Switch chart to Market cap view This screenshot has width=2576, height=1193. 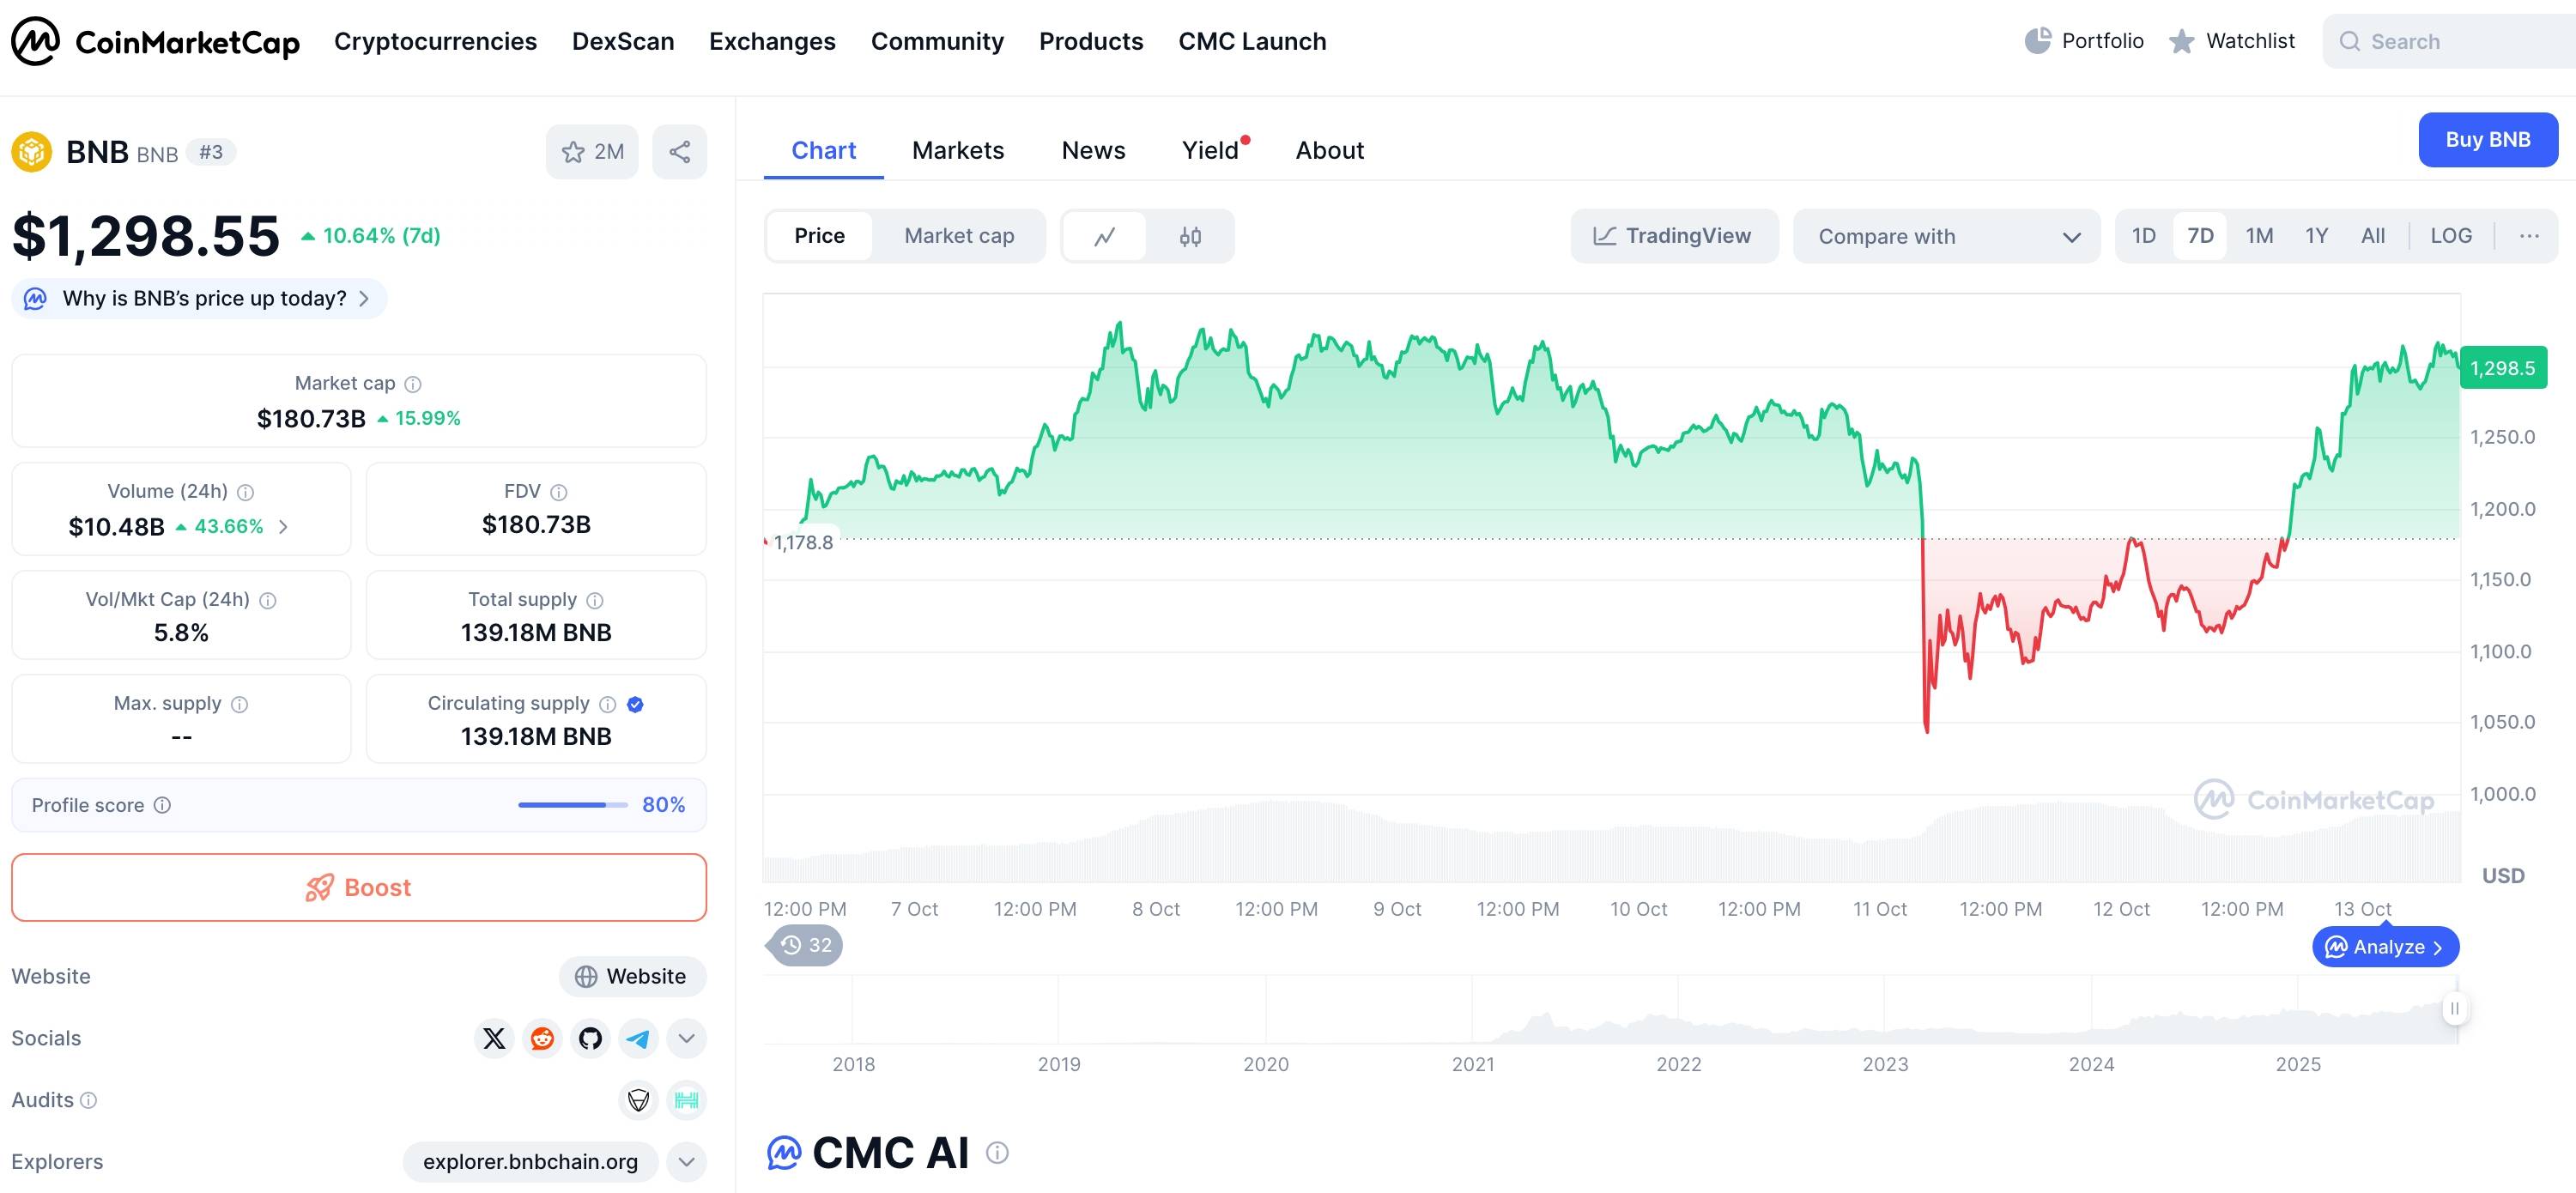(x=959, y=236)
